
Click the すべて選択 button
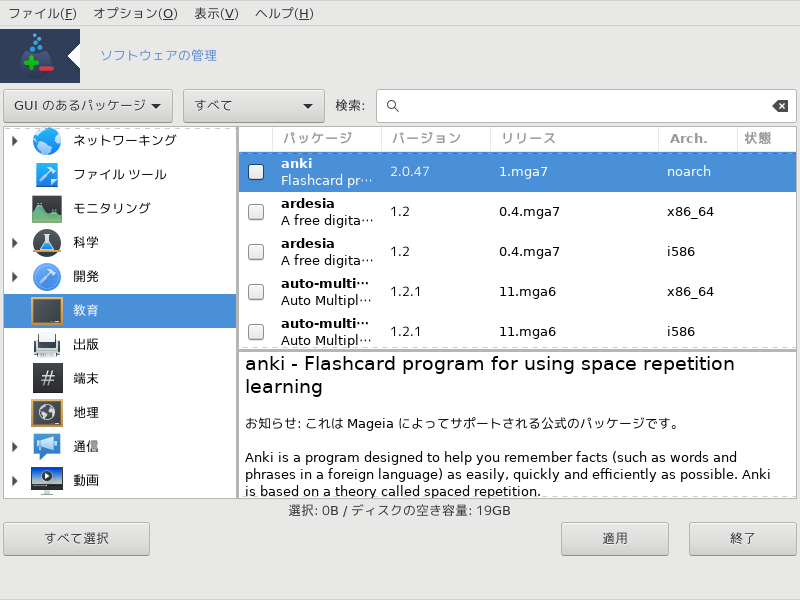[x=77, y=539]
